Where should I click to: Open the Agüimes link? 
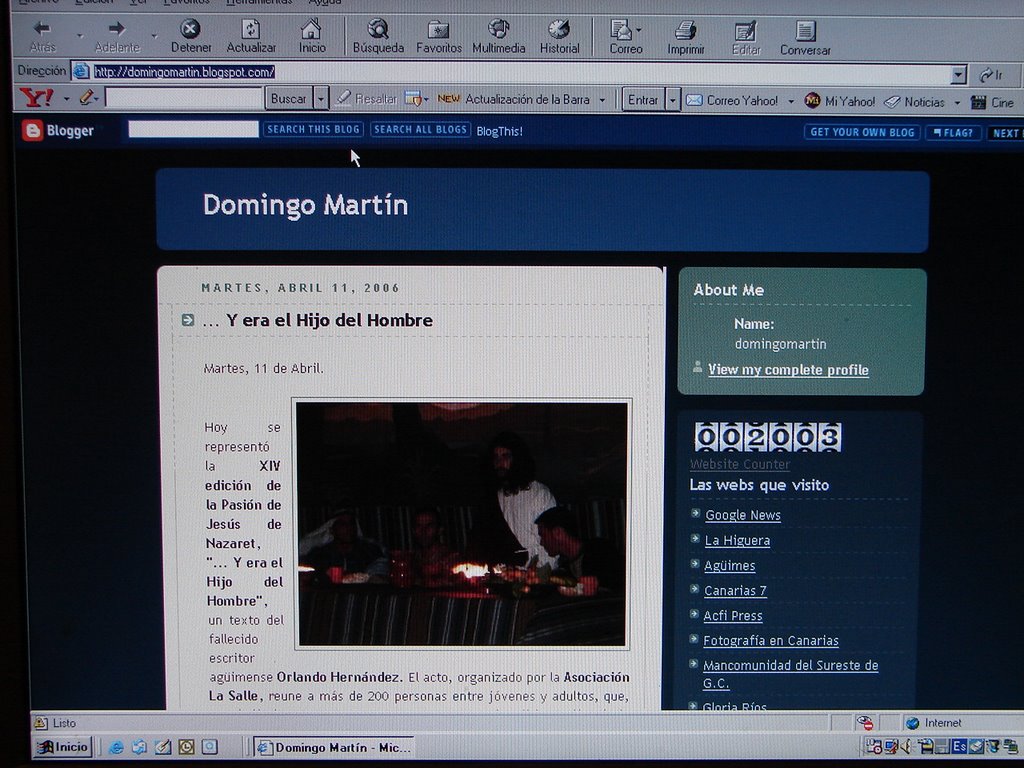point(729,566)
